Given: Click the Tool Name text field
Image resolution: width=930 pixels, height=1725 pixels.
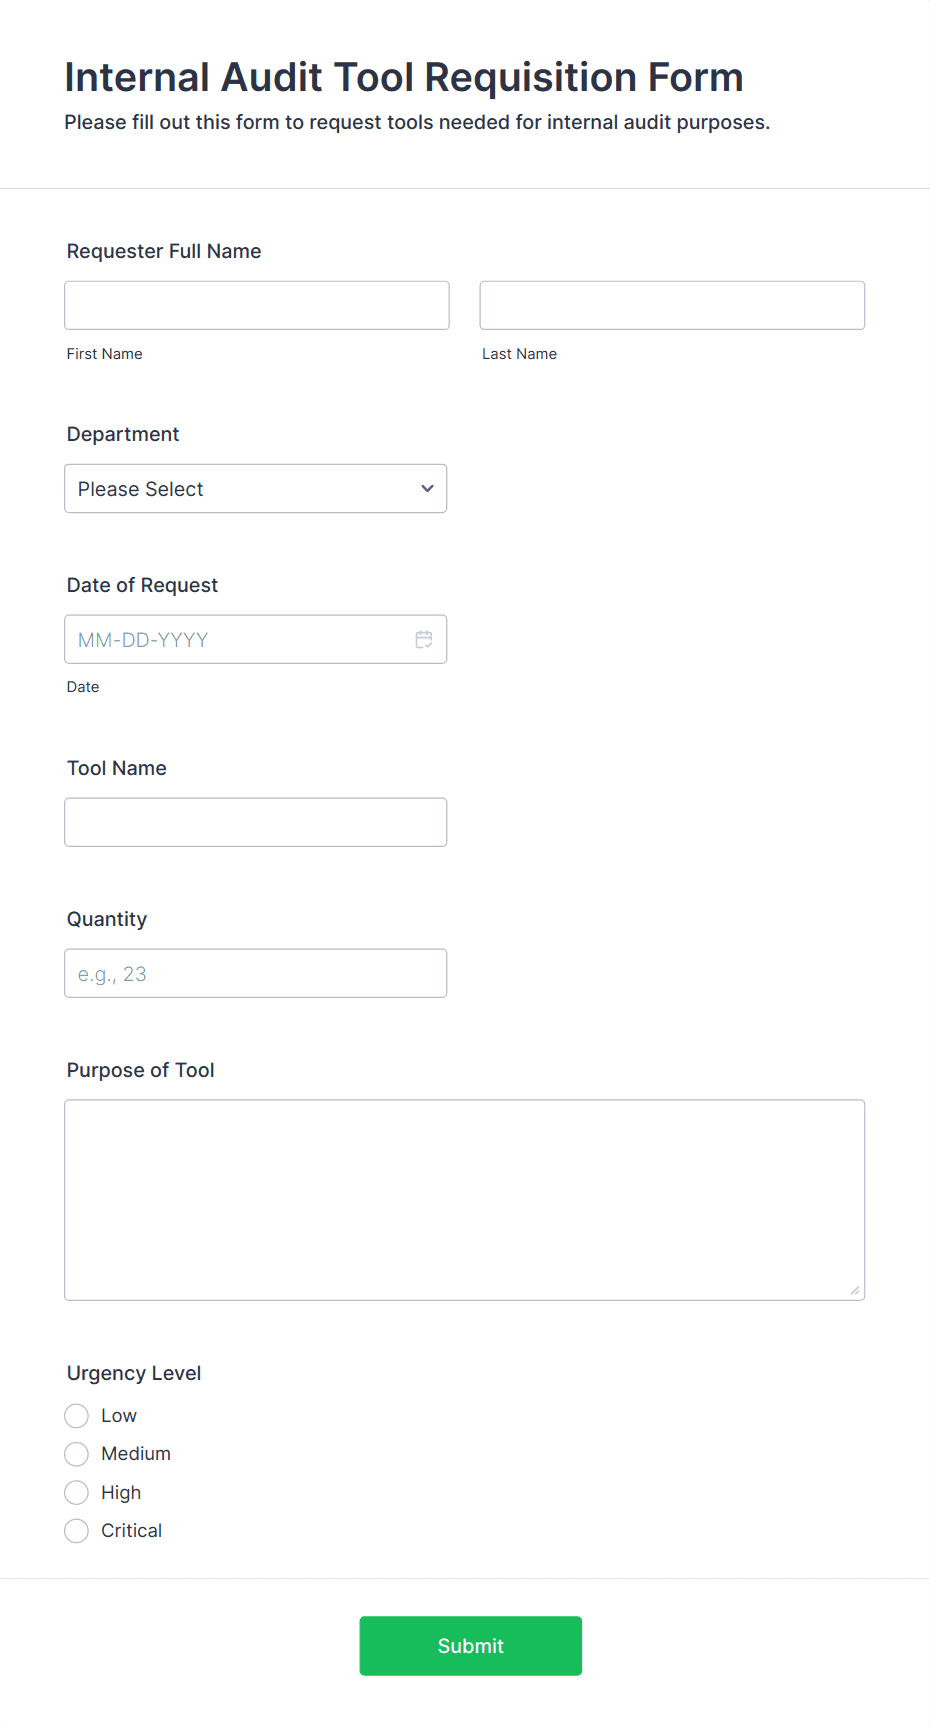Looking at the screenshot, I should pos(256,822).
